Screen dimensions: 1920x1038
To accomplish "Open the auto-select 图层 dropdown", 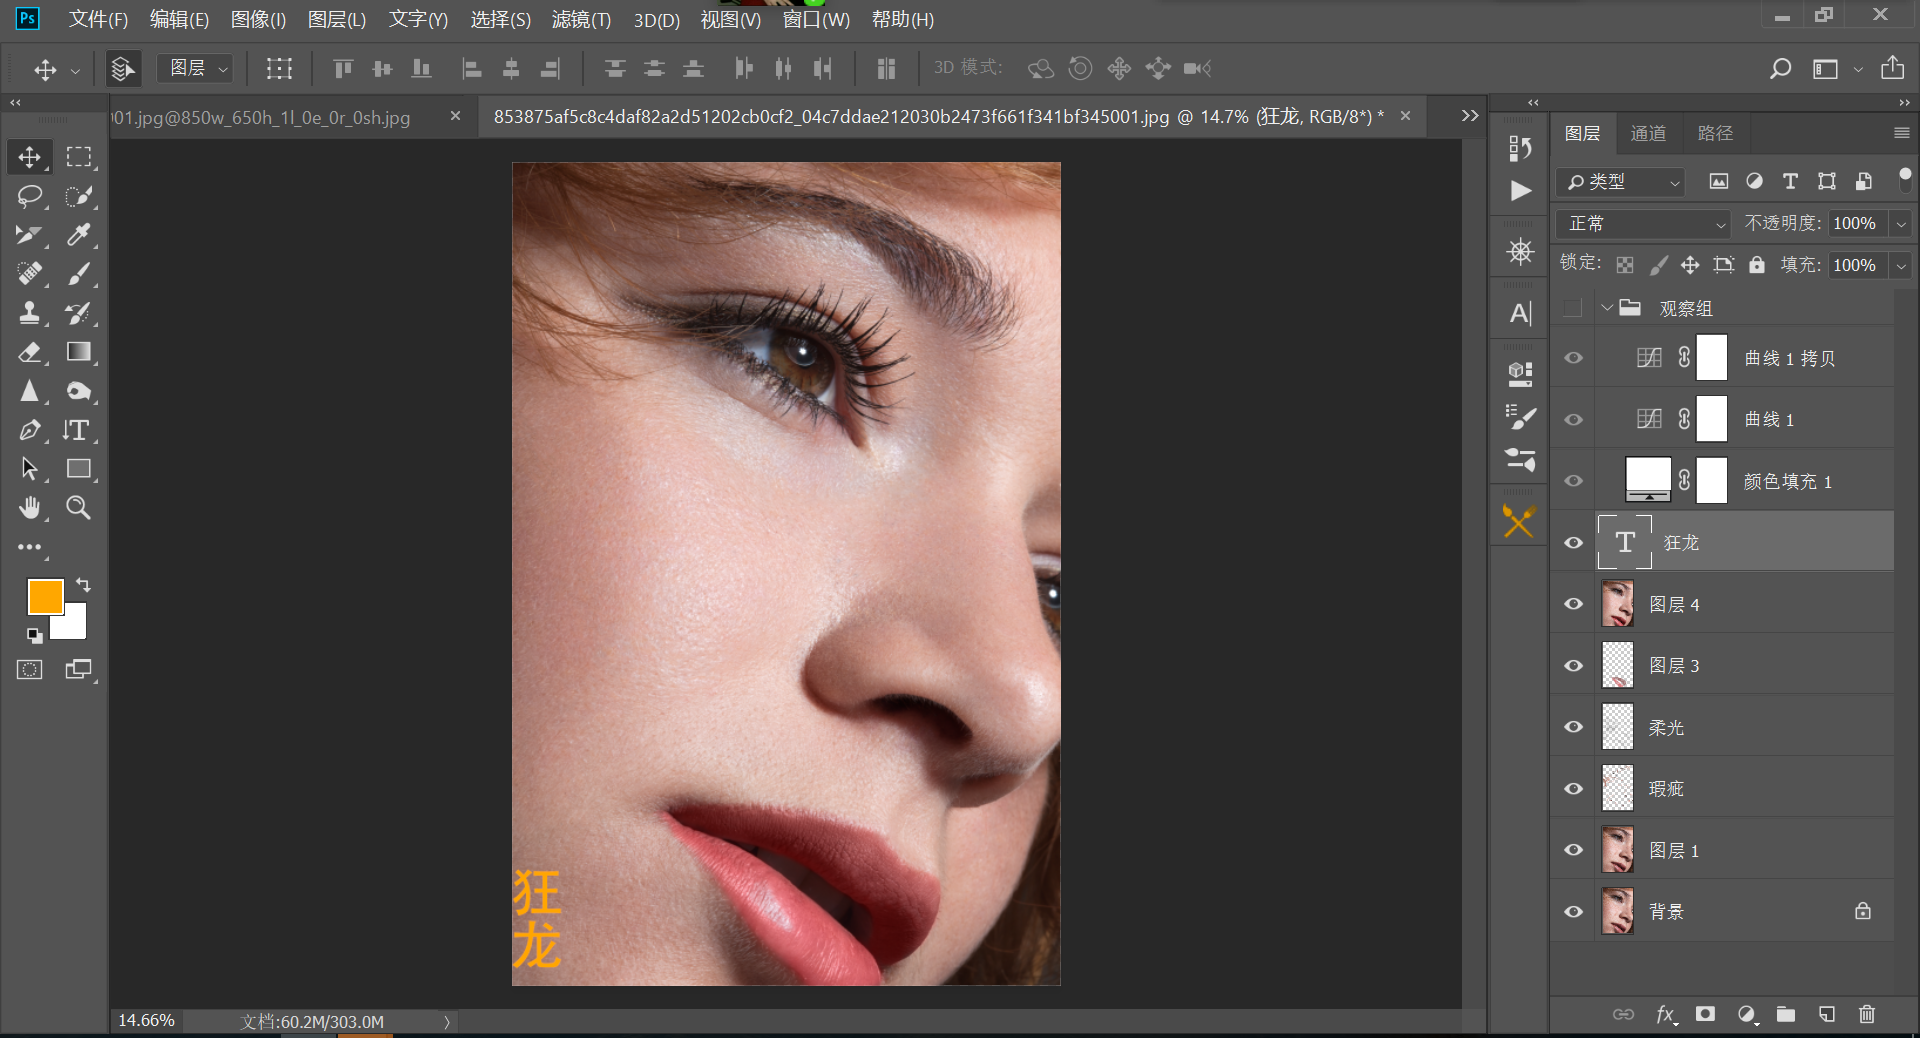I will point(195,68).
